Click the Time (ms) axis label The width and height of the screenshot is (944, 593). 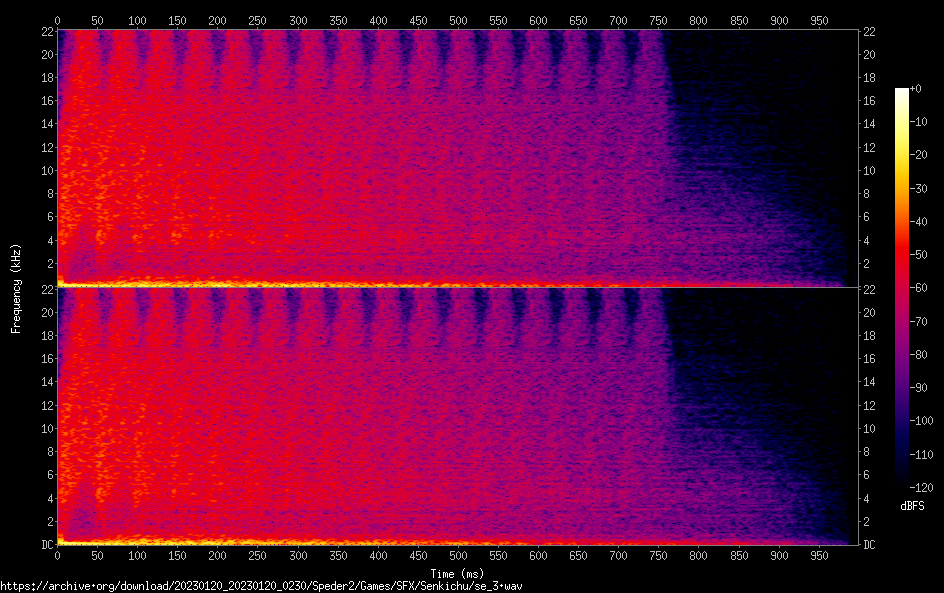pos(457,572)
